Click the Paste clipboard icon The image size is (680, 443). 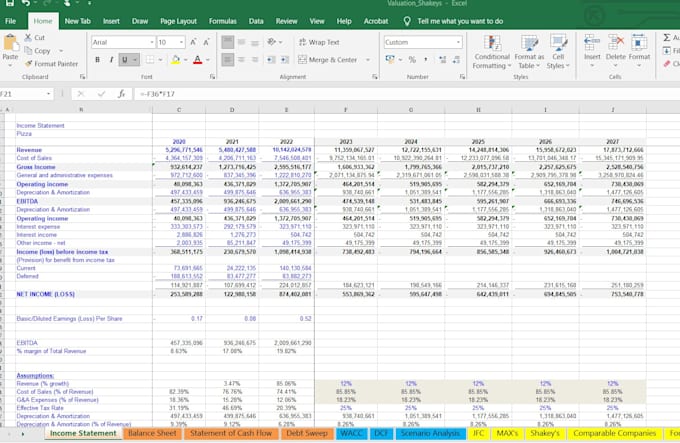(10, 43)
